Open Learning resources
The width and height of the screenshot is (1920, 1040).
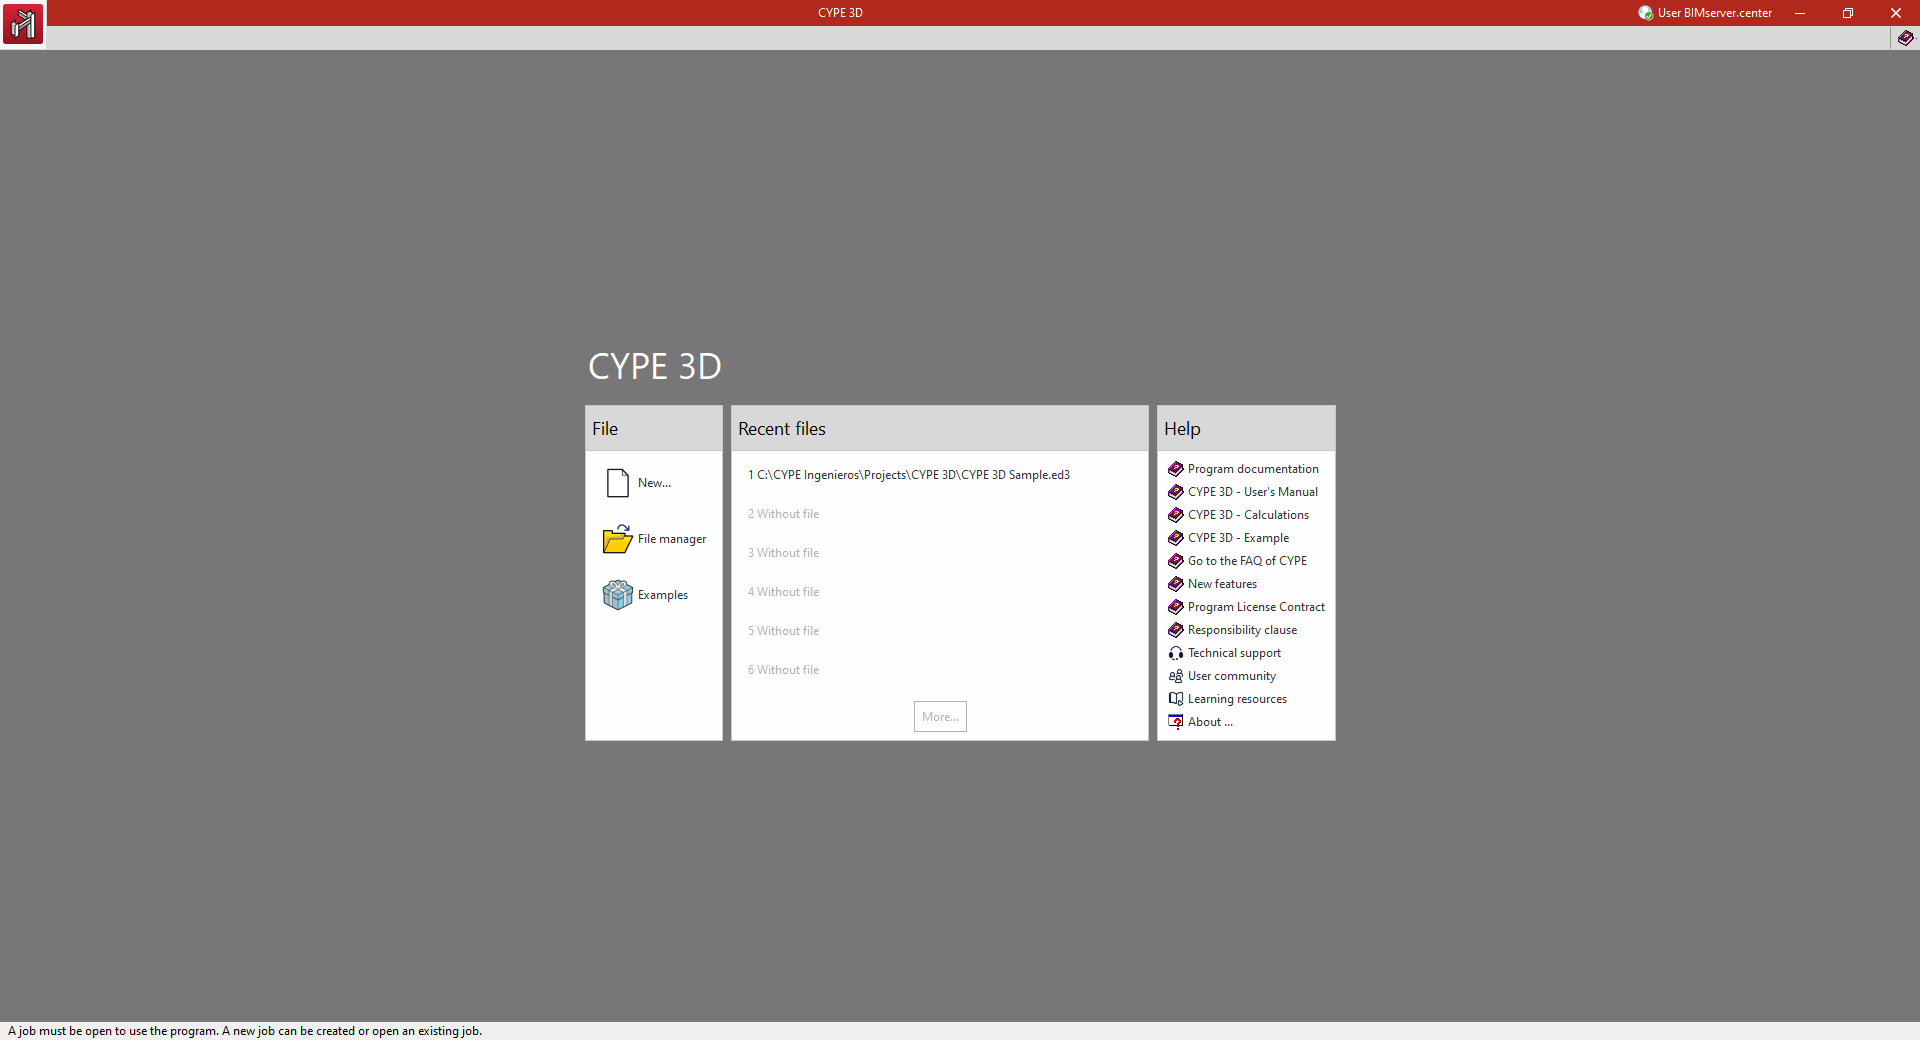[1237, 699]
